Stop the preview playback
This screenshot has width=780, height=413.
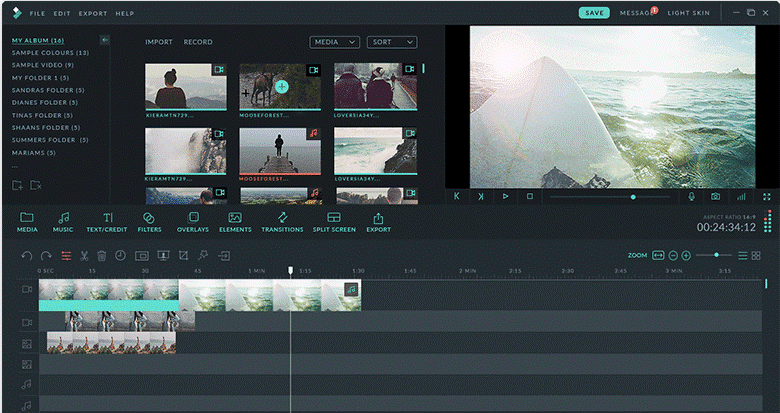pyautogui.click(x=530, y=196)
